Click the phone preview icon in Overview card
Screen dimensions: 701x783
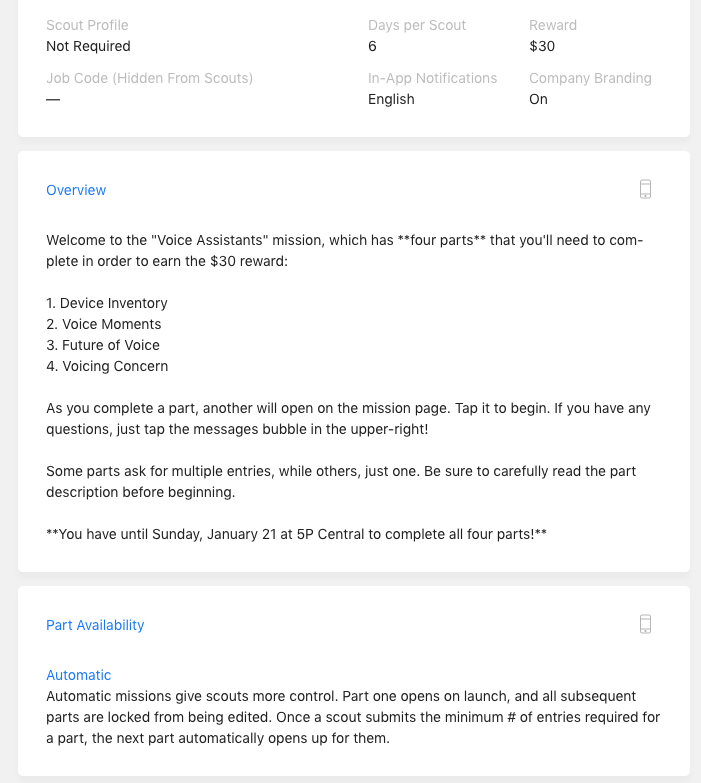(x=645, y=189)
